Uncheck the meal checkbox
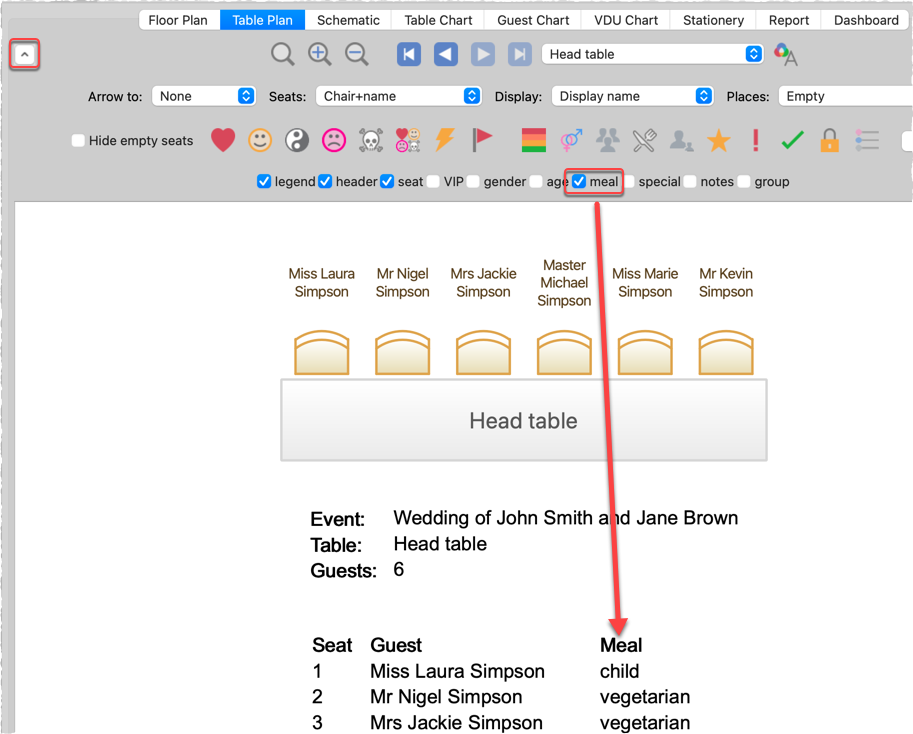Viewport: 913px width, 734px height. pos(579,182)
